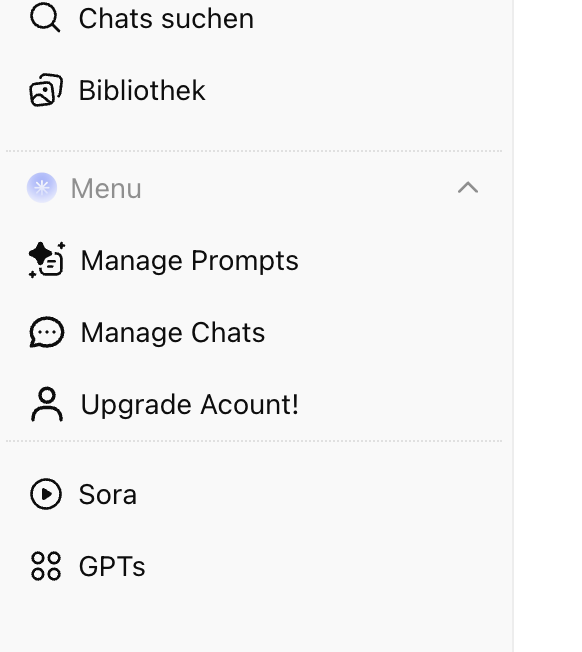This screenshot has height=652, width=582.
Task: Click the Manage Prompts sparkle icon
Action: coord(47,260)
